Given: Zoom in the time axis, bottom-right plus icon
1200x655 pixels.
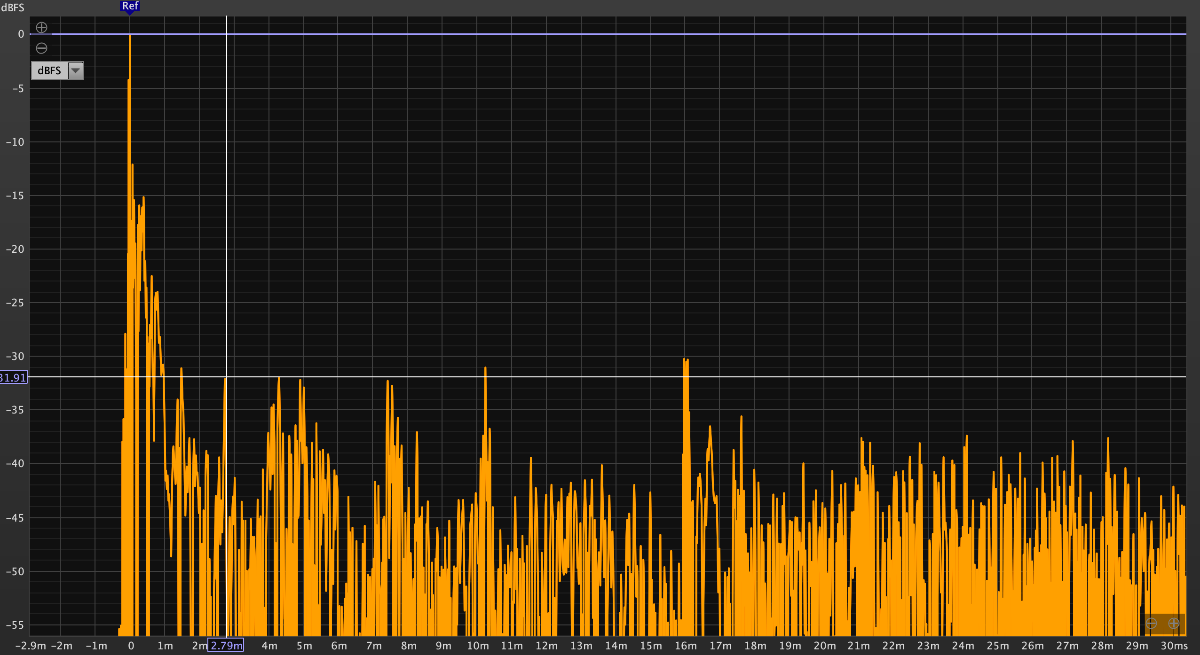Looking at the screenshot, I should coord(1174,623).
